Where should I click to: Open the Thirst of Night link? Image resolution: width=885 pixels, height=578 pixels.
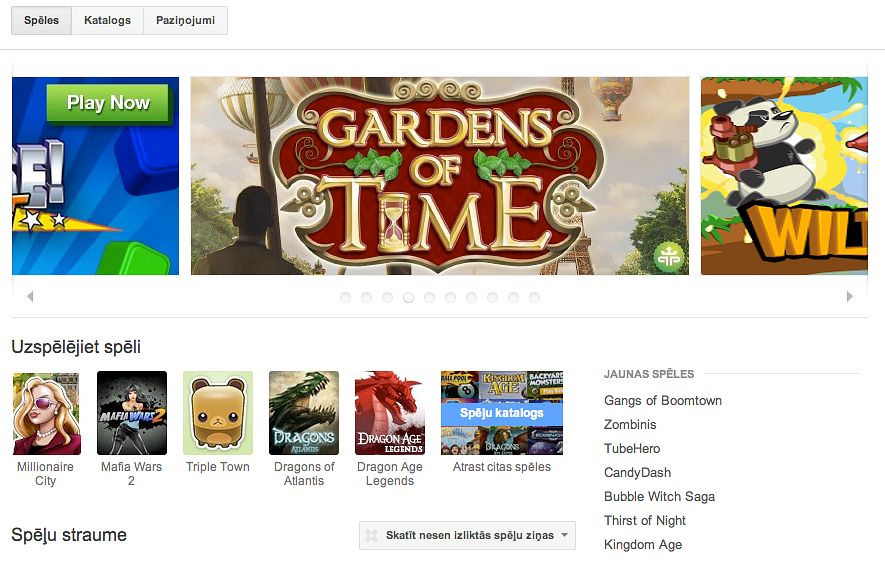(x=645, y=520)
